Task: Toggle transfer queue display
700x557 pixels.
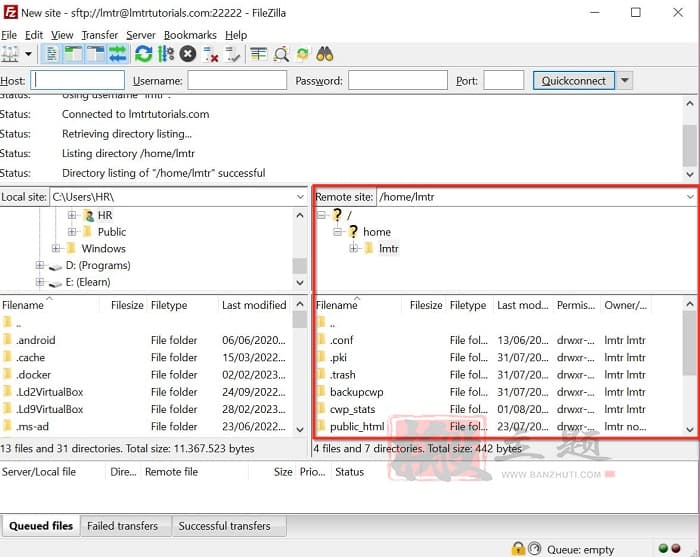Action: click(118, 54)
